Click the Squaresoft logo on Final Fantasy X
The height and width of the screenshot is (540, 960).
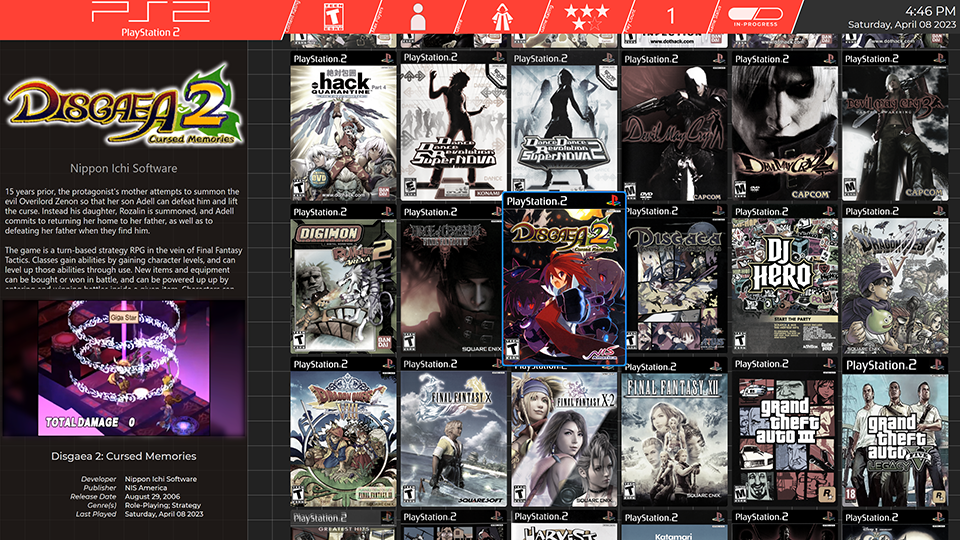480,500
